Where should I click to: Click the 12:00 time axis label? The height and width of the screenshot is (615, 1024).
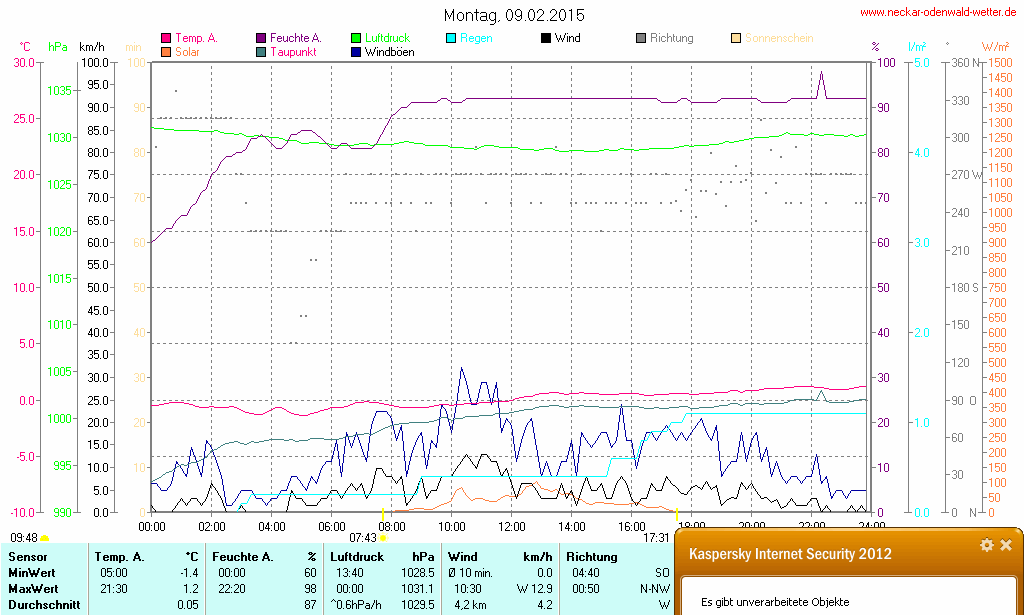[x=511, y=525]
